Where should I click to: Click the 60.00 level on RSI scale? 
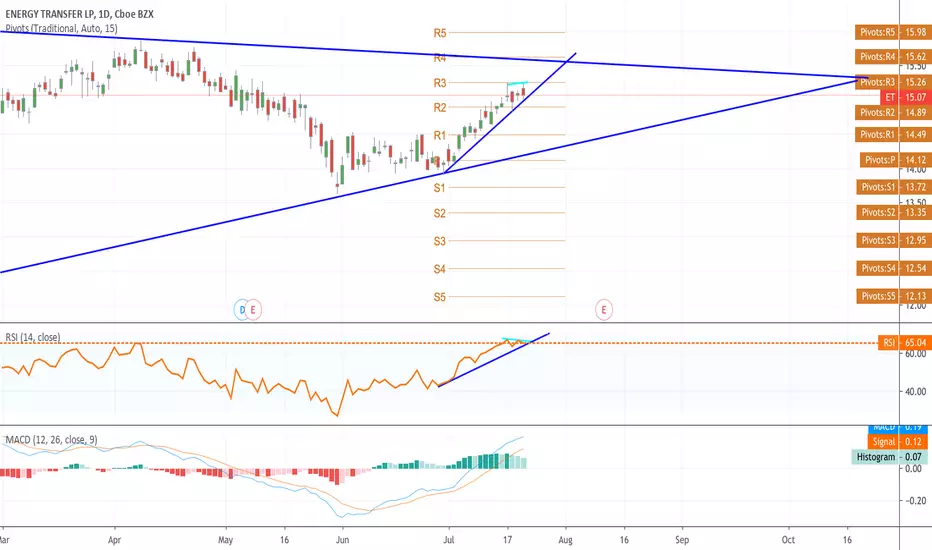(915, 354)
